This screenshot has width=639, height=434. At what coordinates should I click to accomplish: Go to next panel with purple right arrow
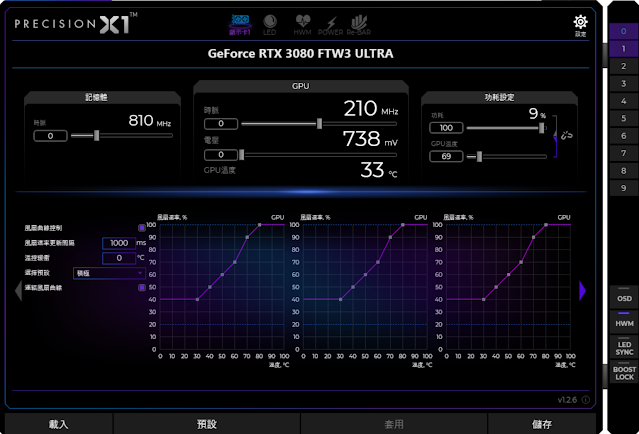pos(582,291)
